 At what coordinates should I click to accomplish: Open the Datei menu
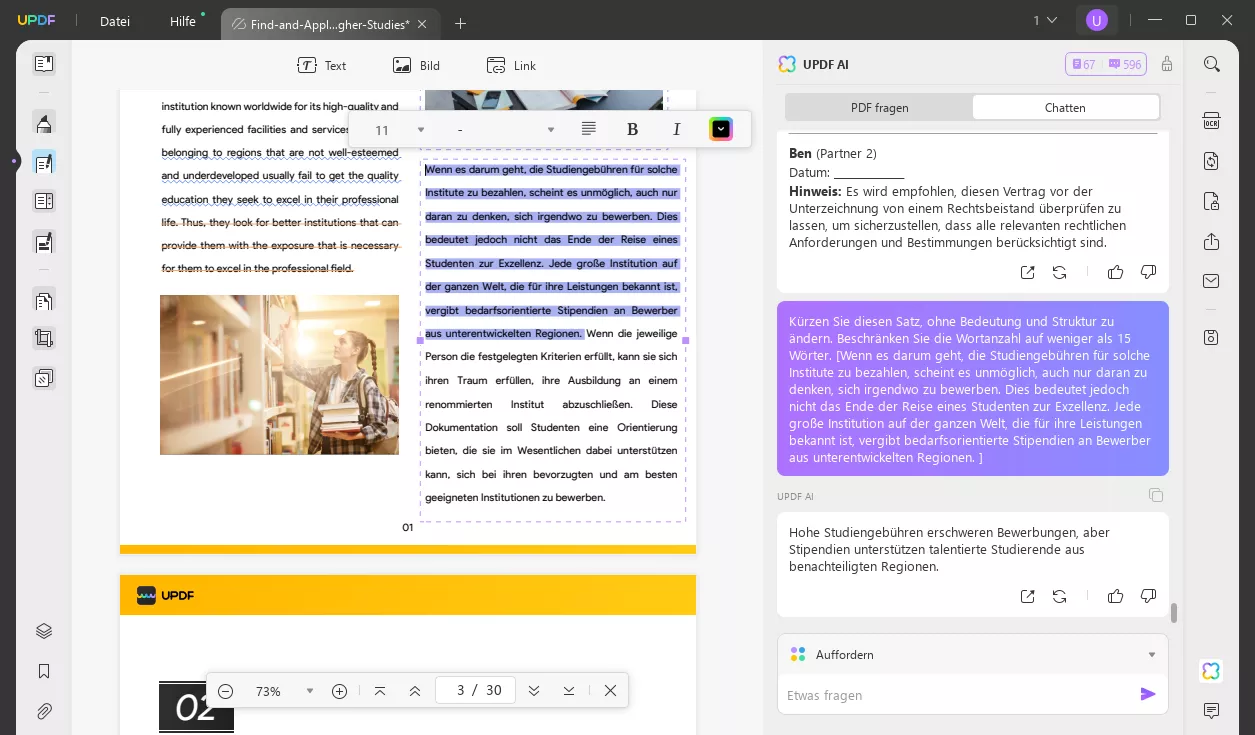point(115,22)
